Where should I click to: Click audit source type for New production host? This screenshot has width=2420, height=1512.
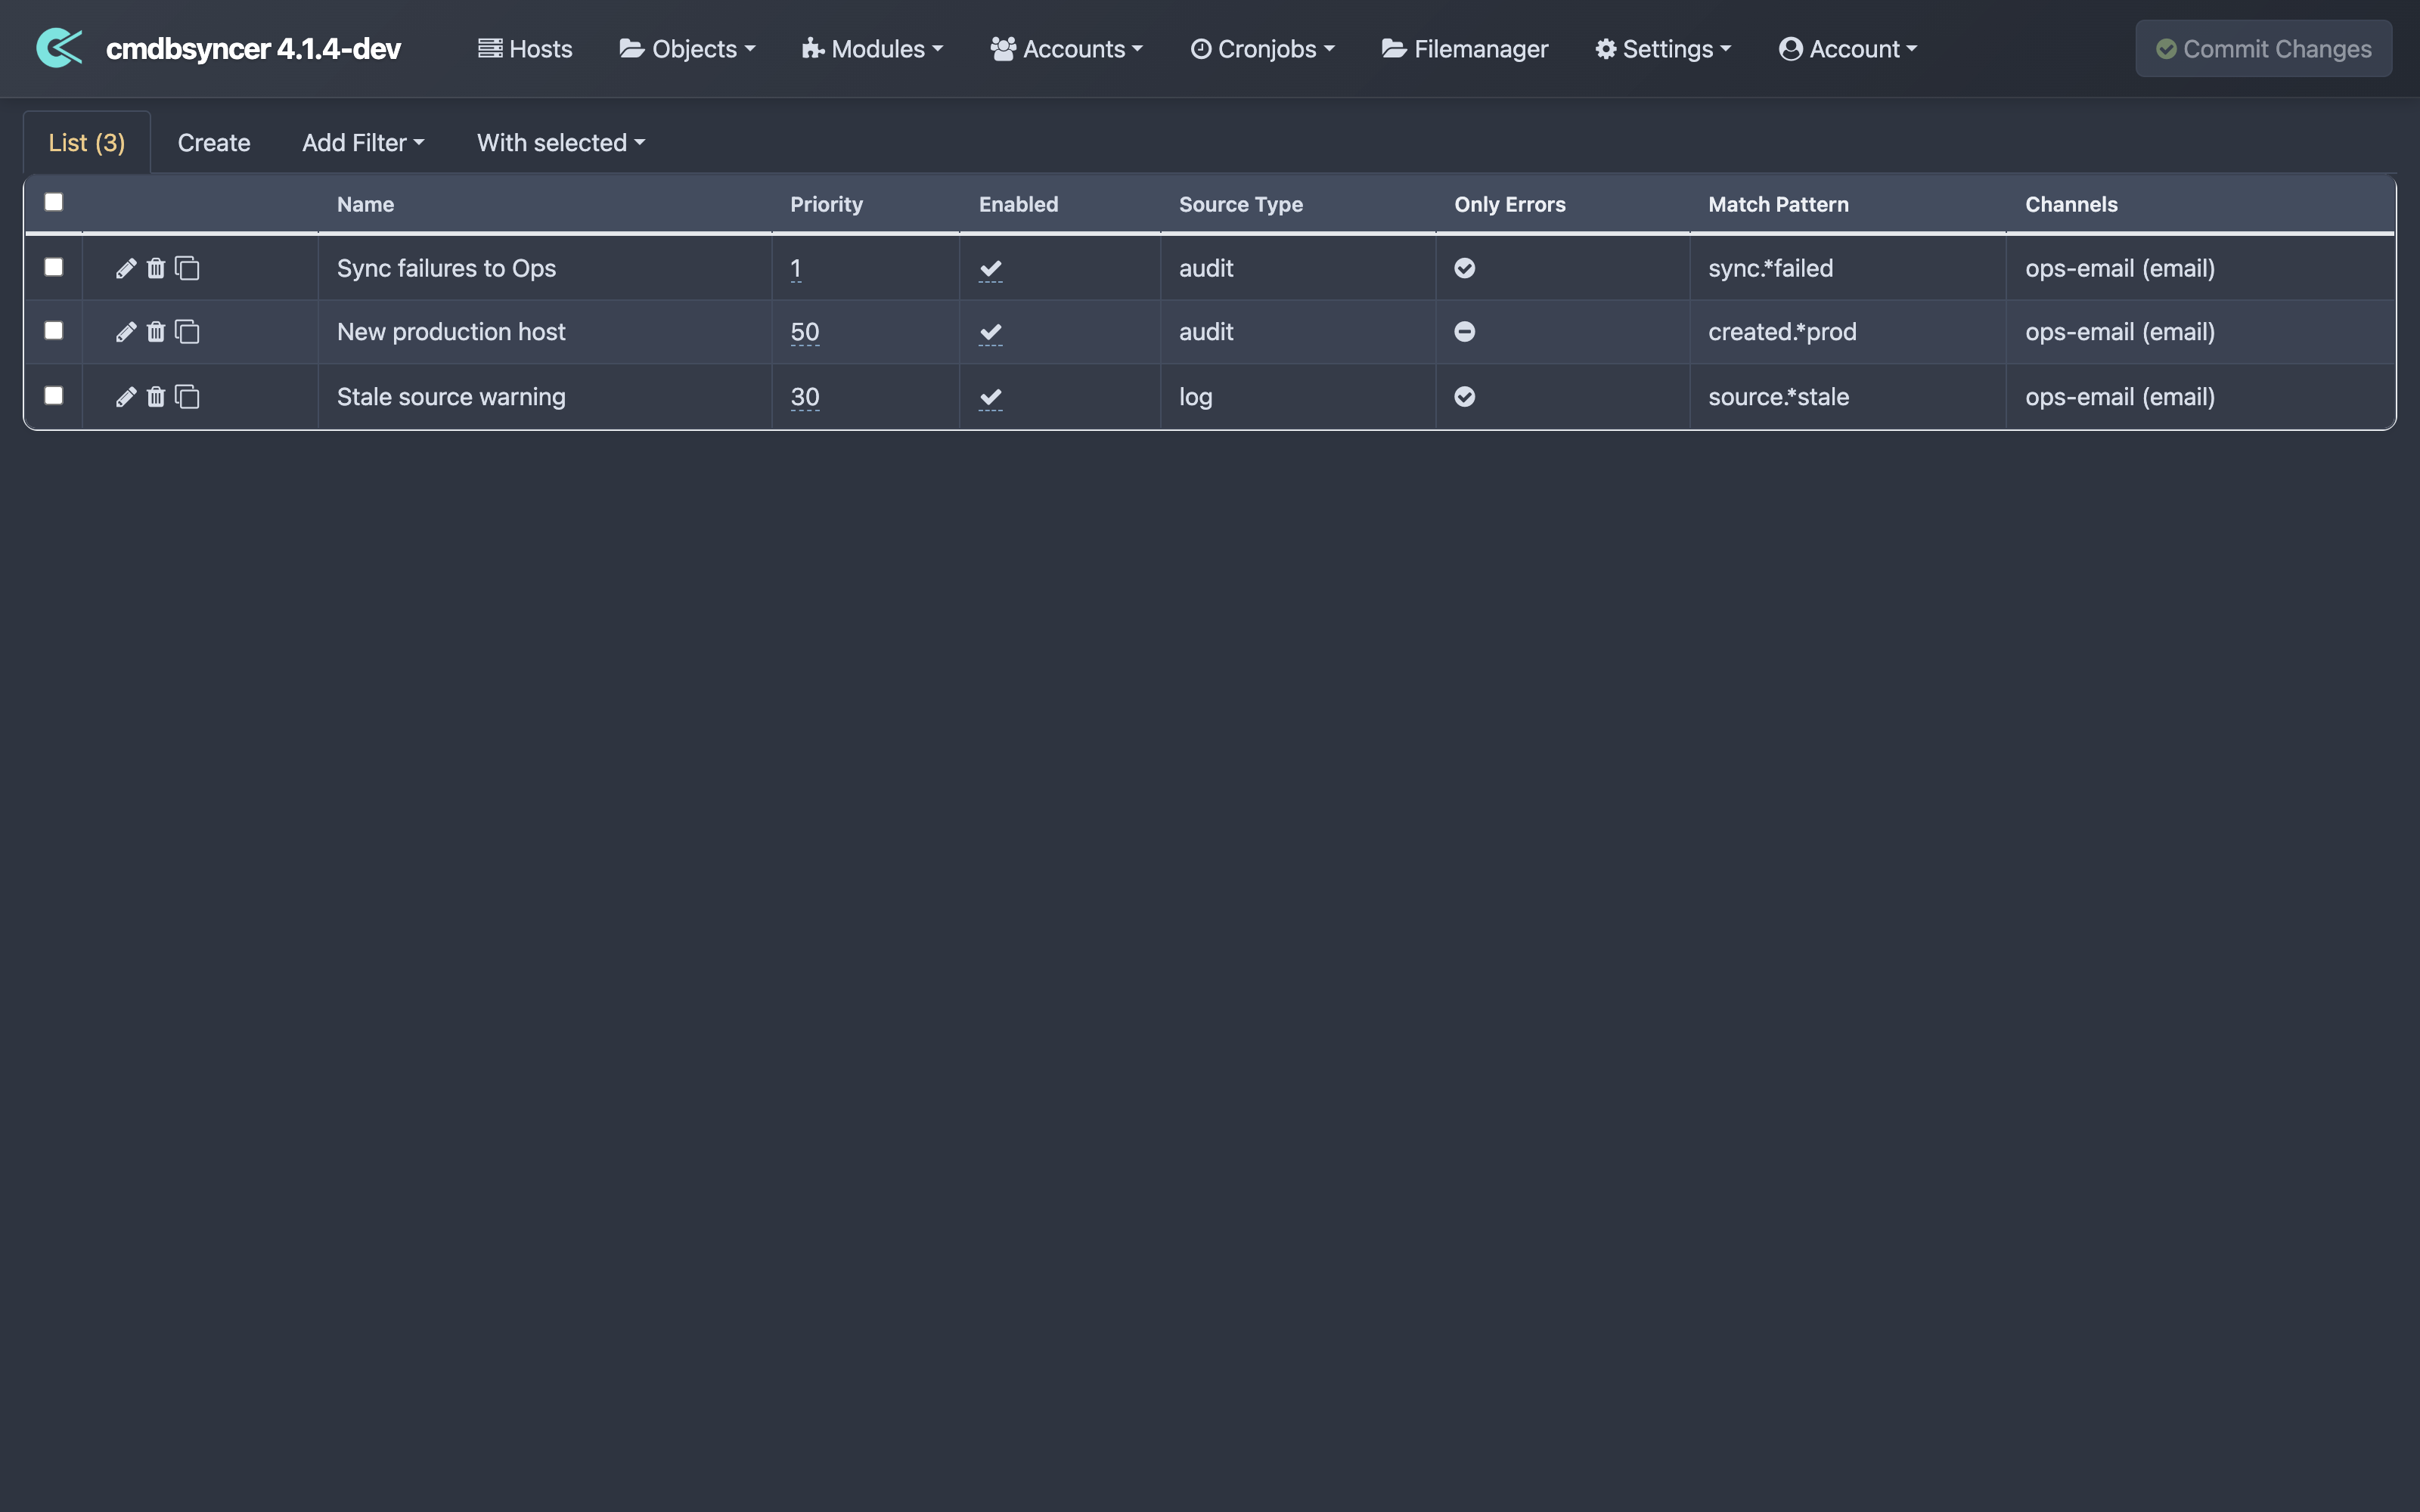[1206, 332]
